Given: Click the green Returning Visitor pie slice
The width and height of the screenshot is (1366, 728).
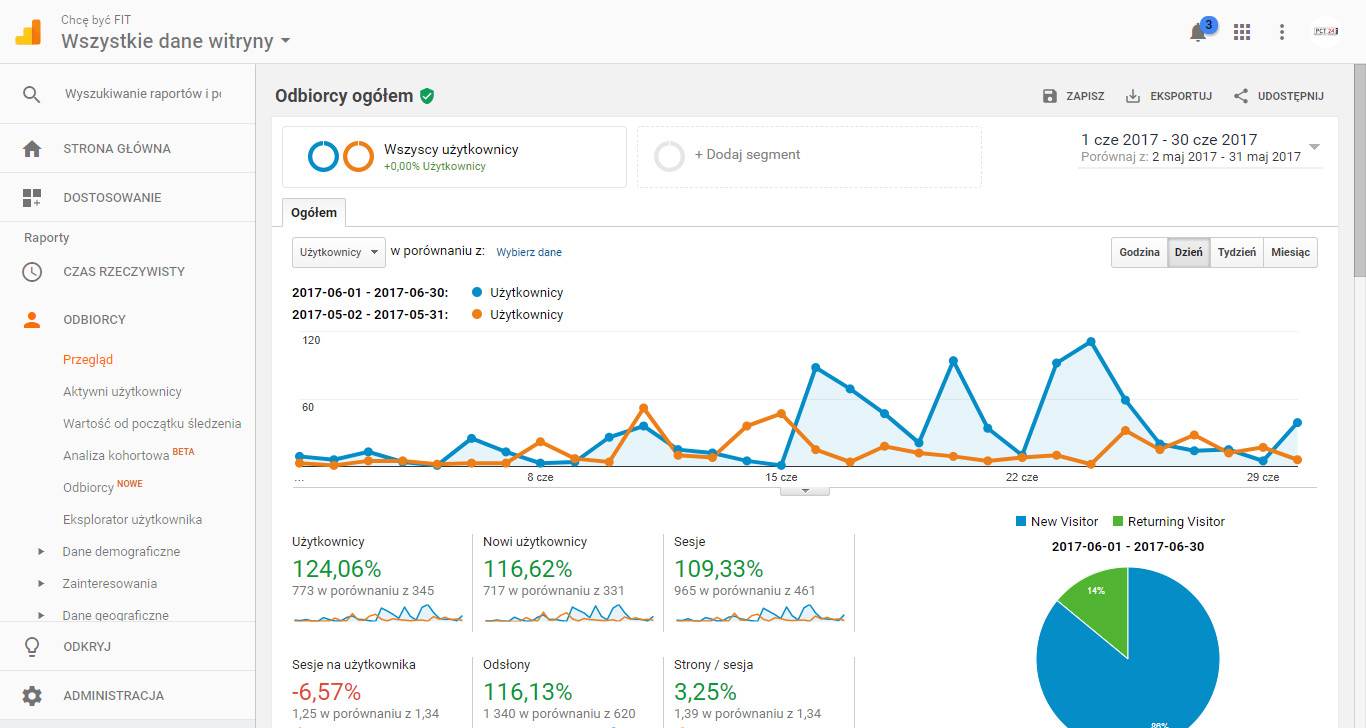Looking at the screenshot, I should (x=1094, y=588).
